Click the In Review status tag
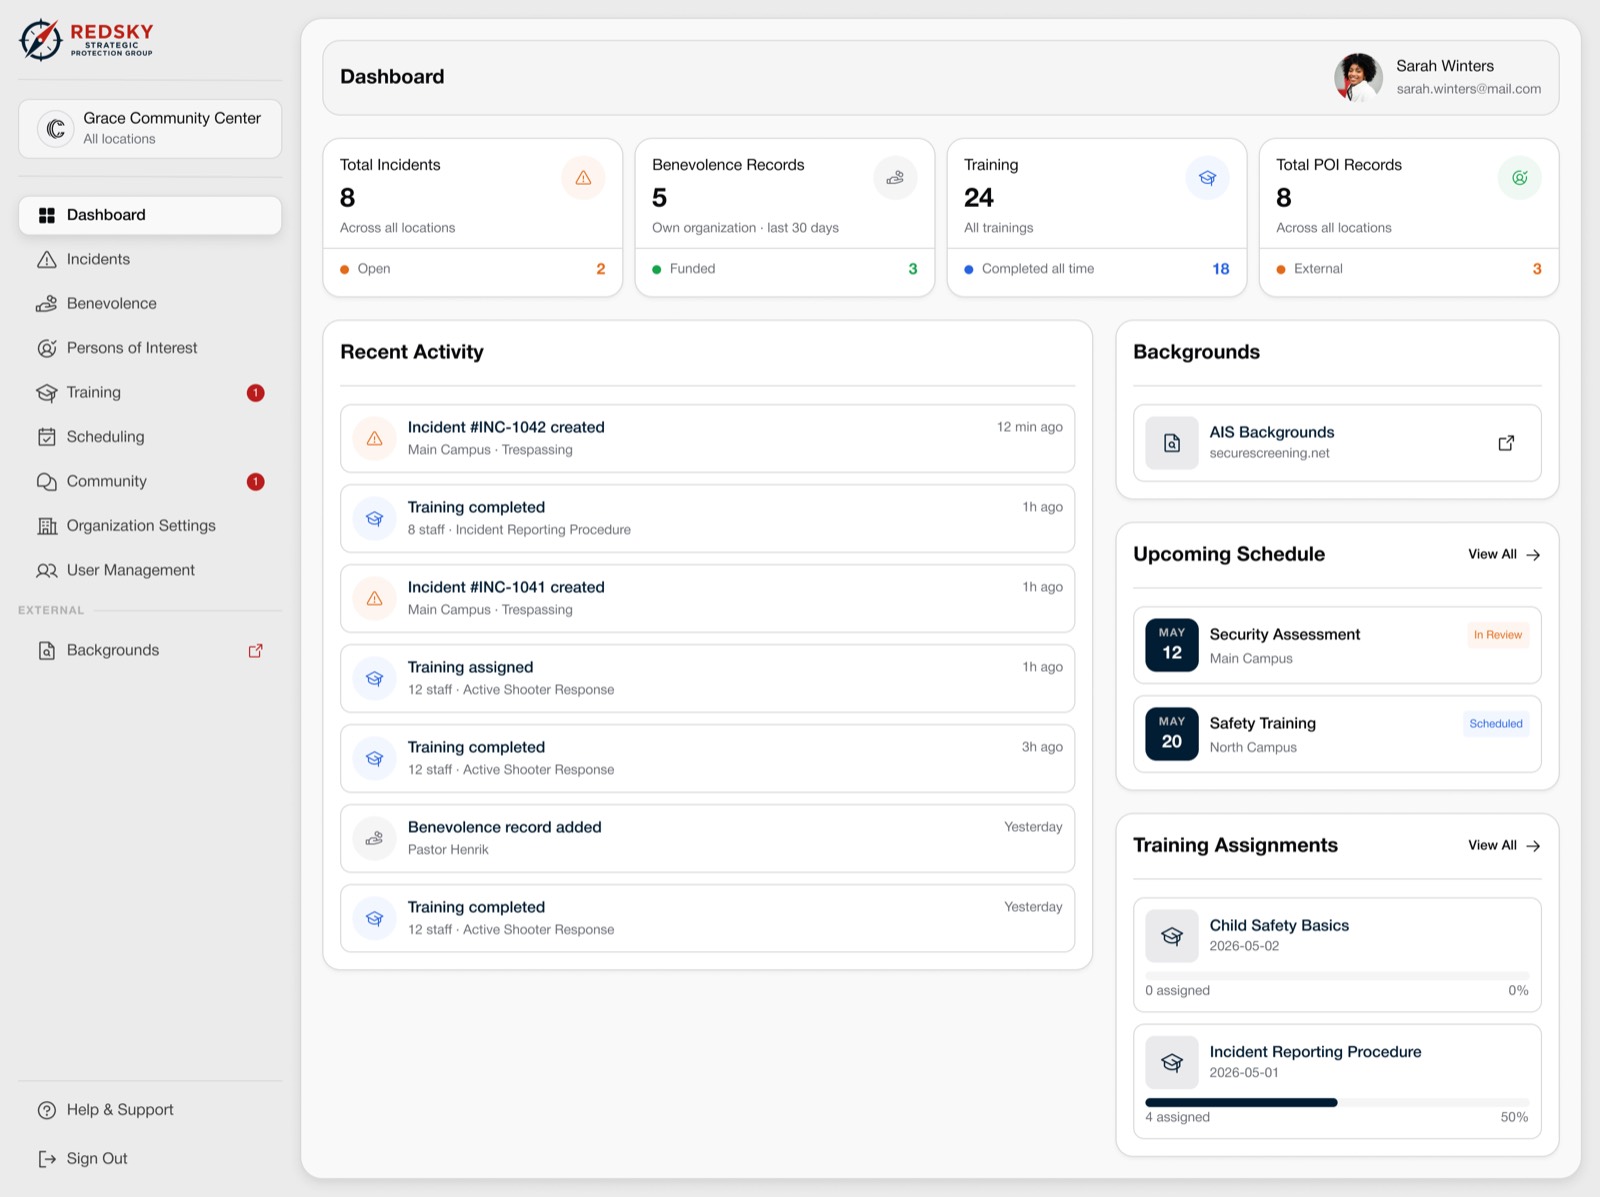The image size is (1600, 1197). pyautogui.click(x=1497, y=635)
